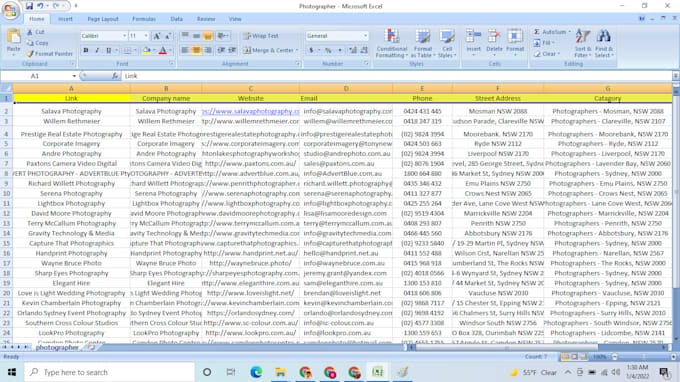
Task: Switch to the Home ribbon tab
Action: [36, 19]
